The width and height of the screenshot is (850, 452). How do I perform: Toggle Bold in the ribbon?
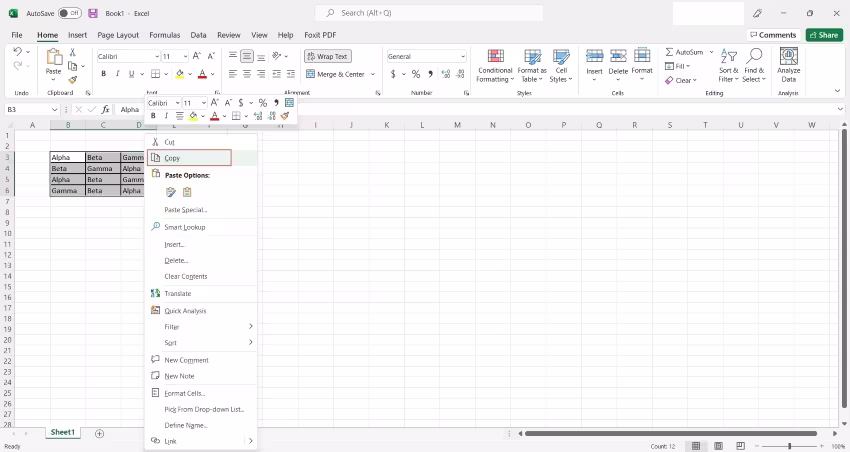click(103, 74)
